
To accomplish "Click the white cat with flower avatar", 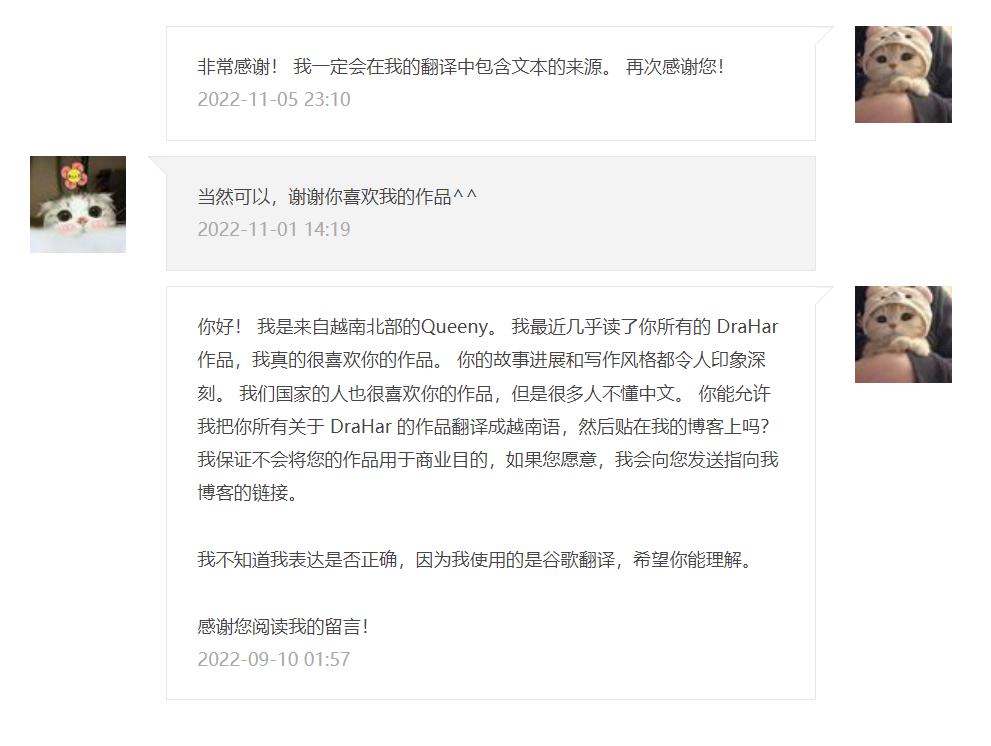I will coord(78,204).
